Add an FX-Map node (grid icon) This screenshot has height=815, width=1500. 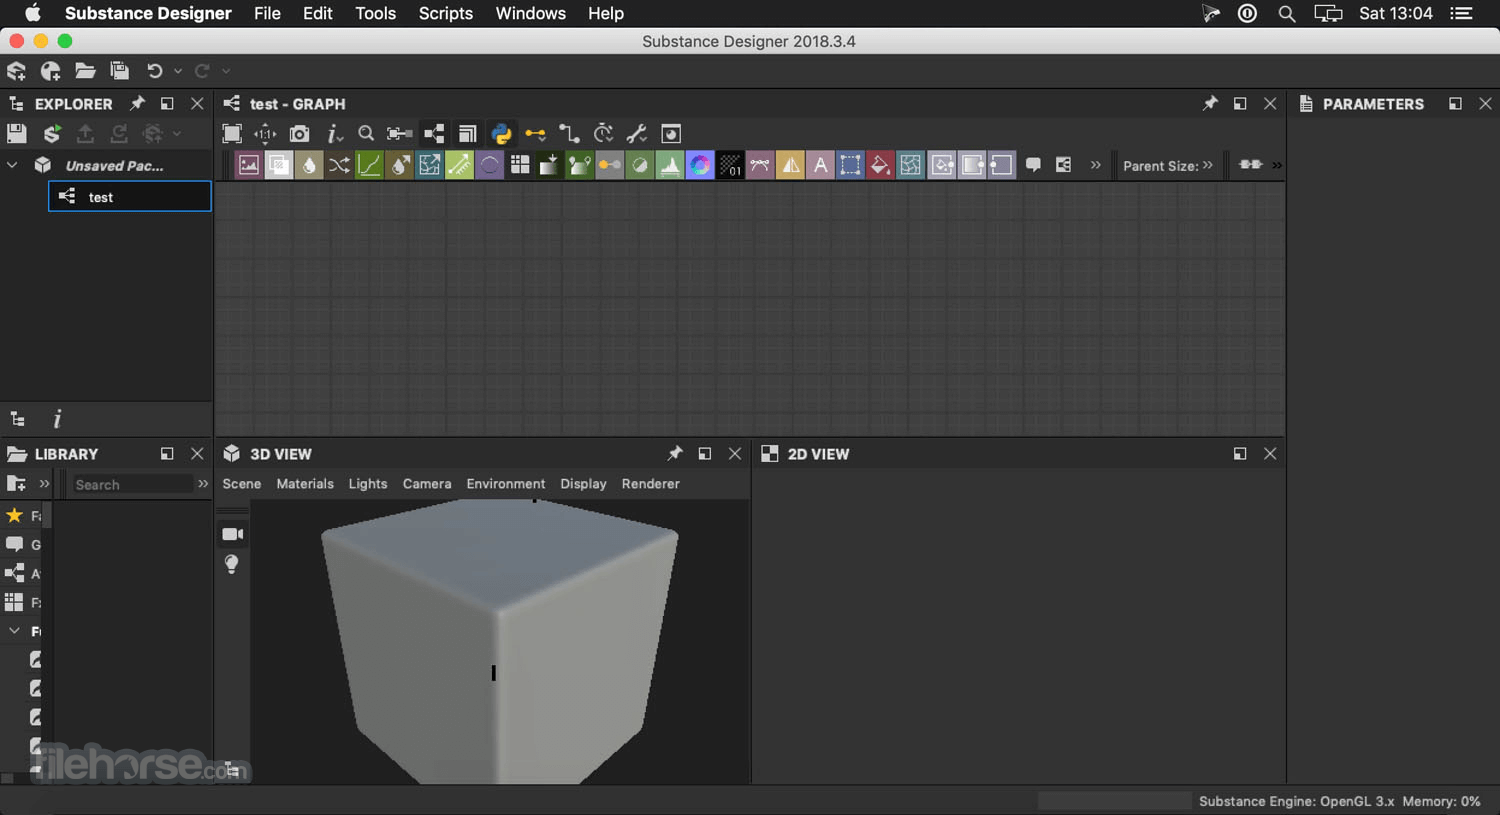(x=519, y=165)
